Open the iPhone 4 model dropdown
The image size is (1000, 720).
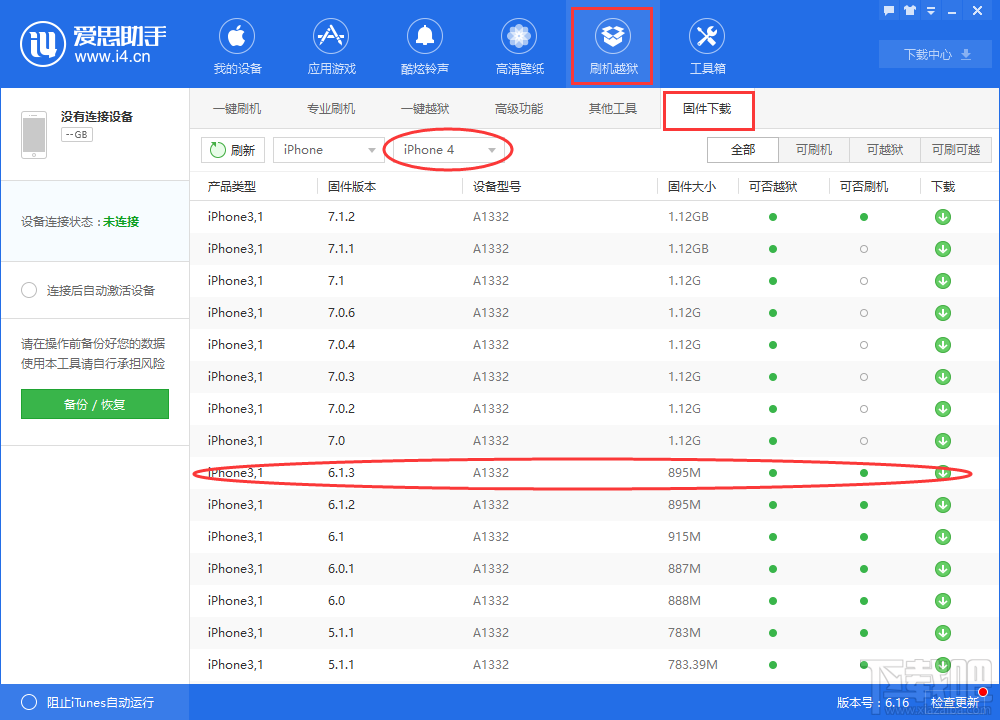point(448,150)
